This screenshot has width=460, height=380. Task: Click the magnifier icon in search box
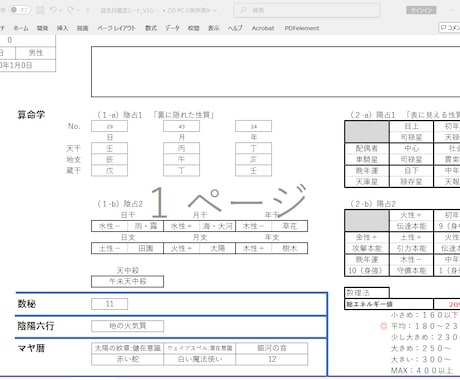(x=244, y=10)
